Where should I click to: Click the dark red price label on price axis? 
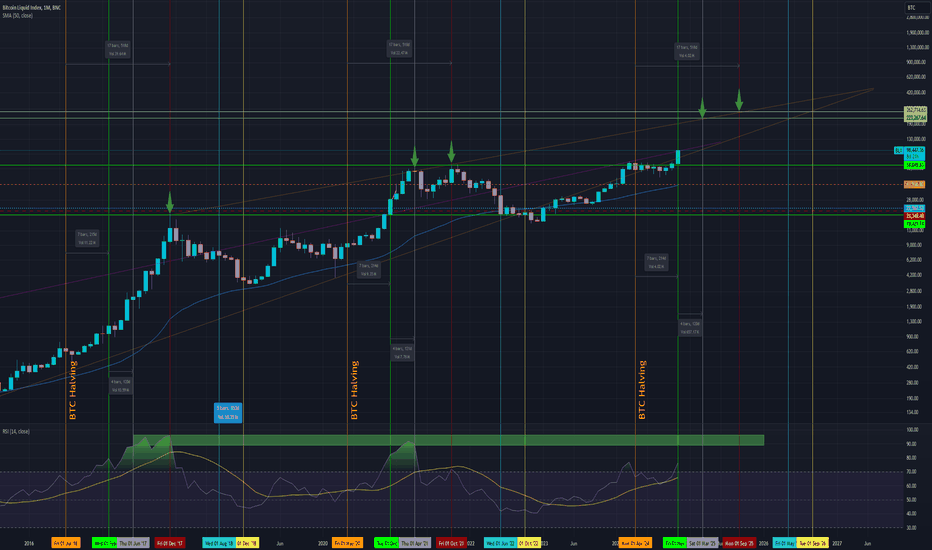[x=915, y=216]
